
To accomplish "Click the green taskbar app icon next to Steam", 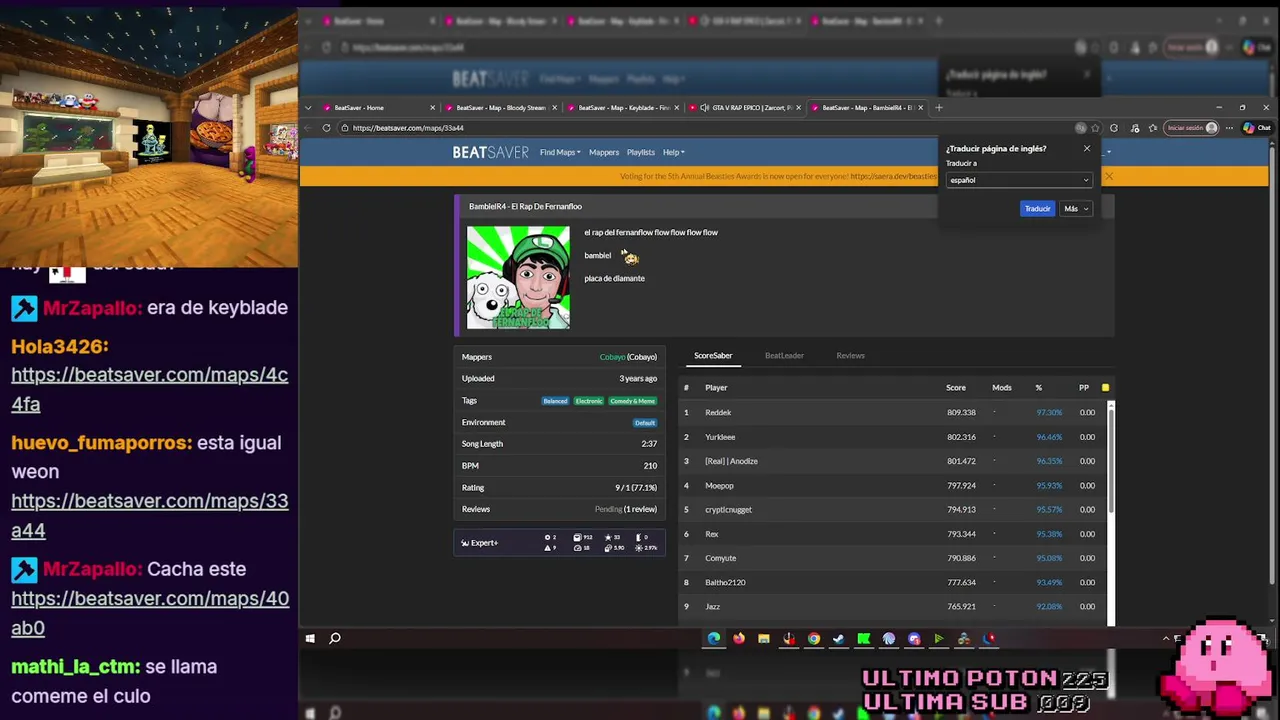I will tap(863, 638).
